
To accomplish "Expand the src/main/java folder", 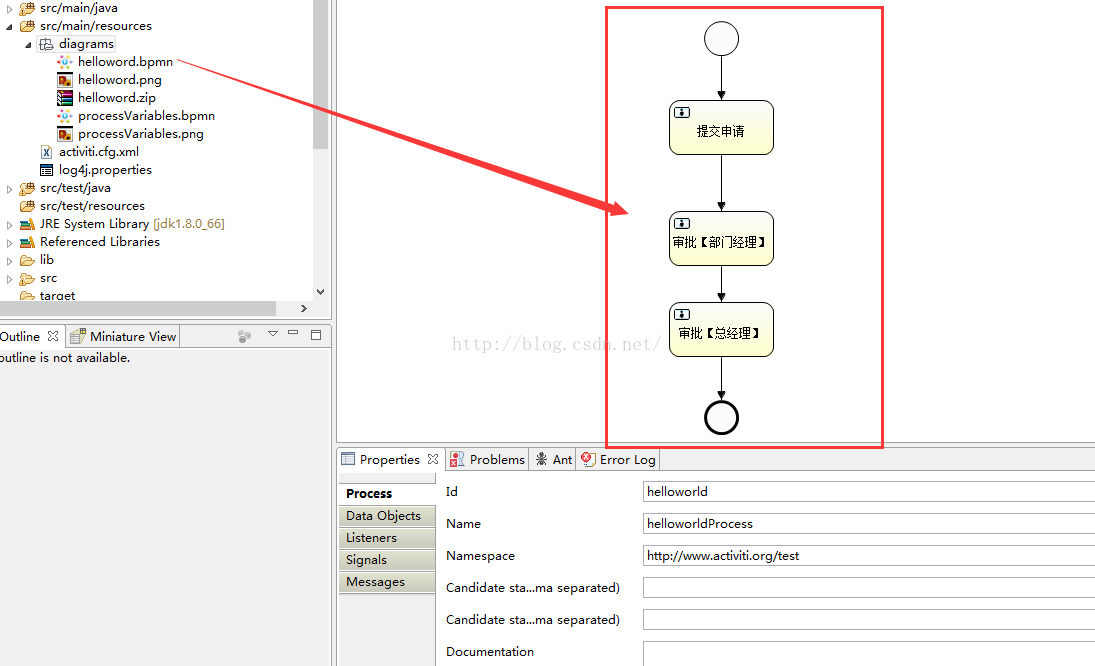I will coord(9,9).
